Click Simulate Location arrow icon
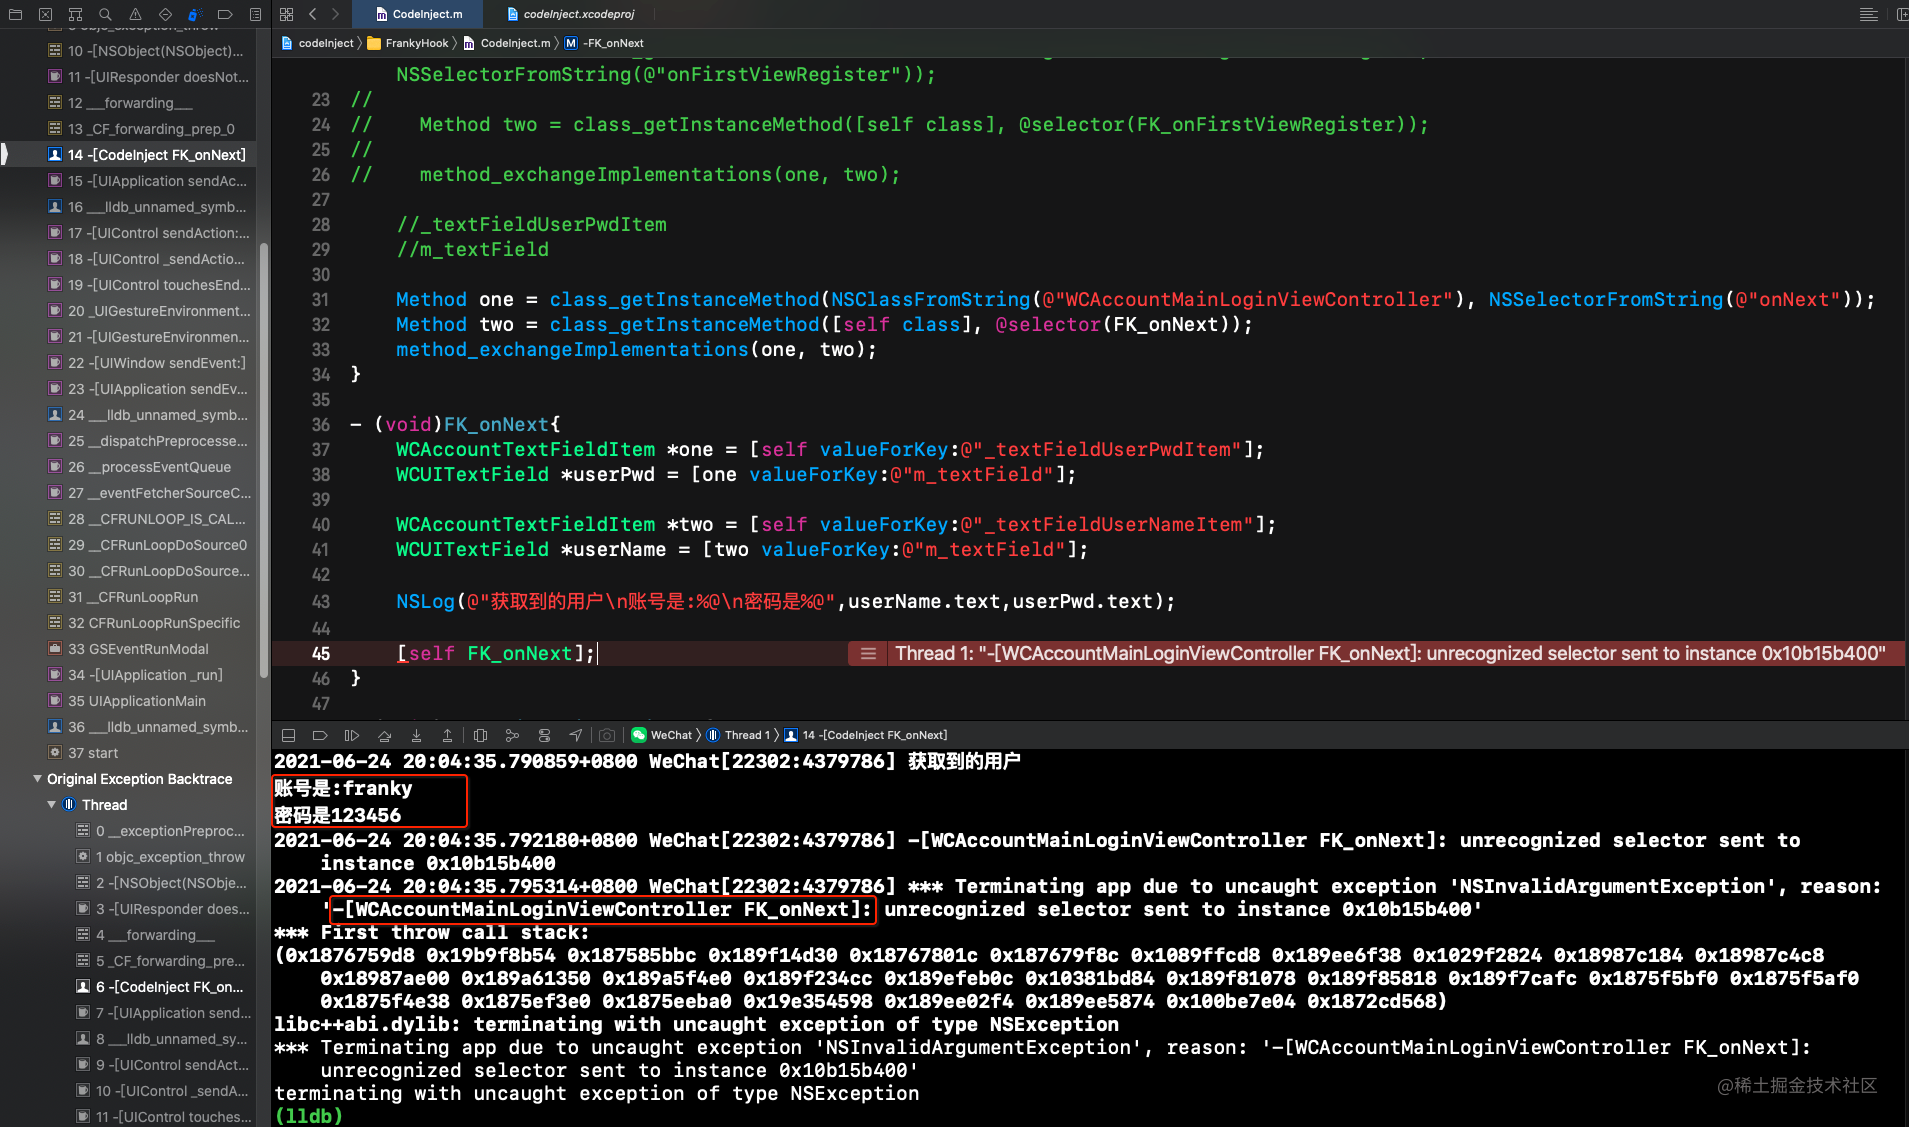The width and height of the screenshot is (1909, 1127). tap(576, 735)
